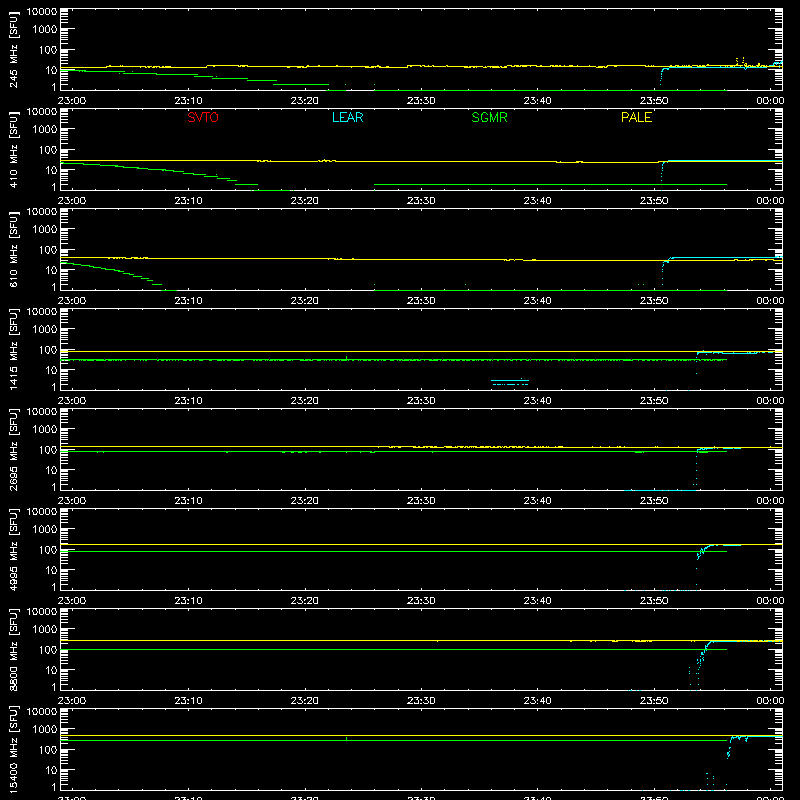Click 23:20 time label below 410 MHz panel
This screenshot has width=800, height=800.
point(305,201)
